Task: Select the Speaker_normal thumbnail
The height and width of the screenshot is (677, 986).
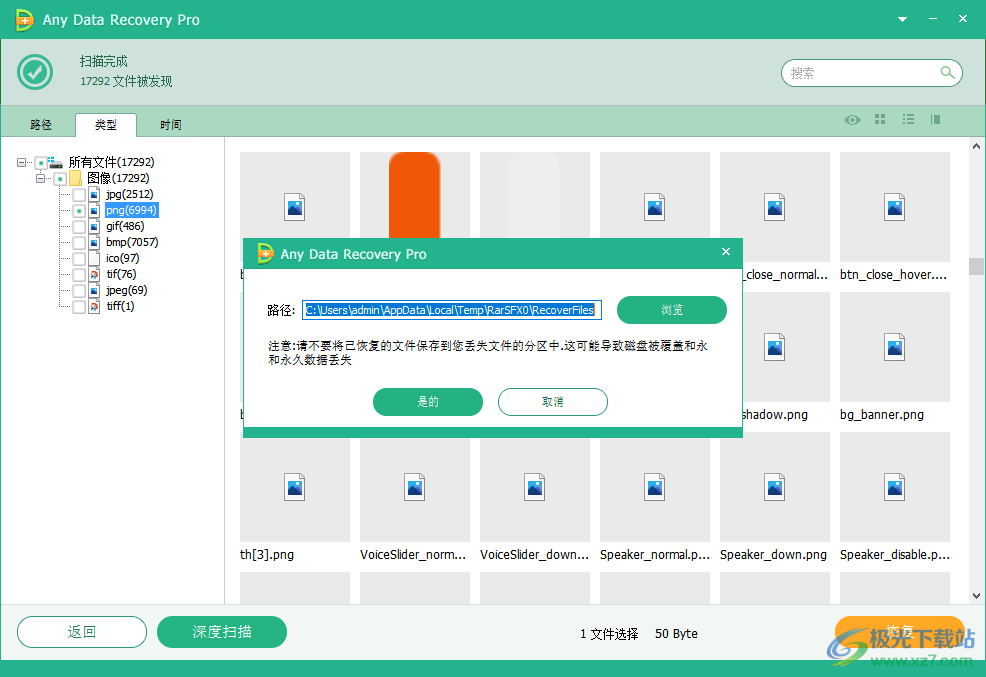Action: pos(655,487)
